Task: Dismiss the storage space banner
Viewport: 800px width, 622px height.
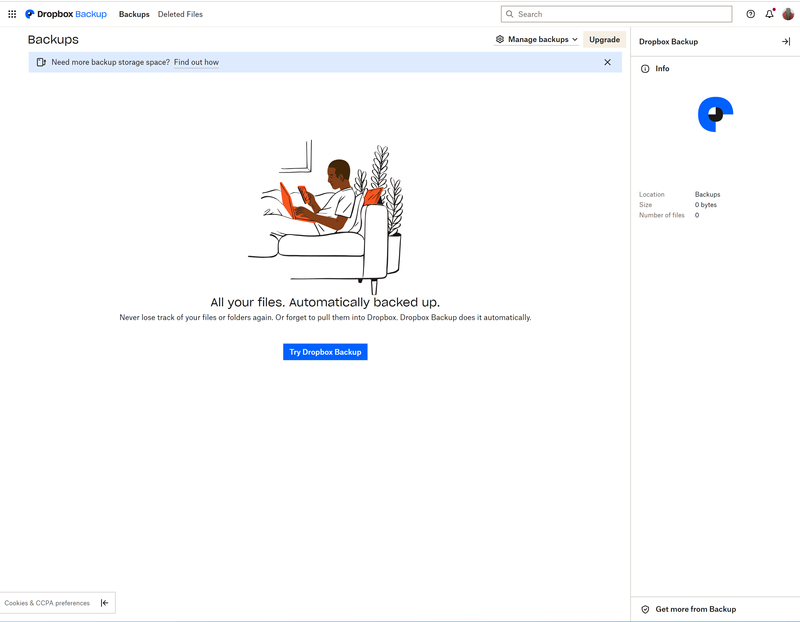Action: [x=607, y=62]
